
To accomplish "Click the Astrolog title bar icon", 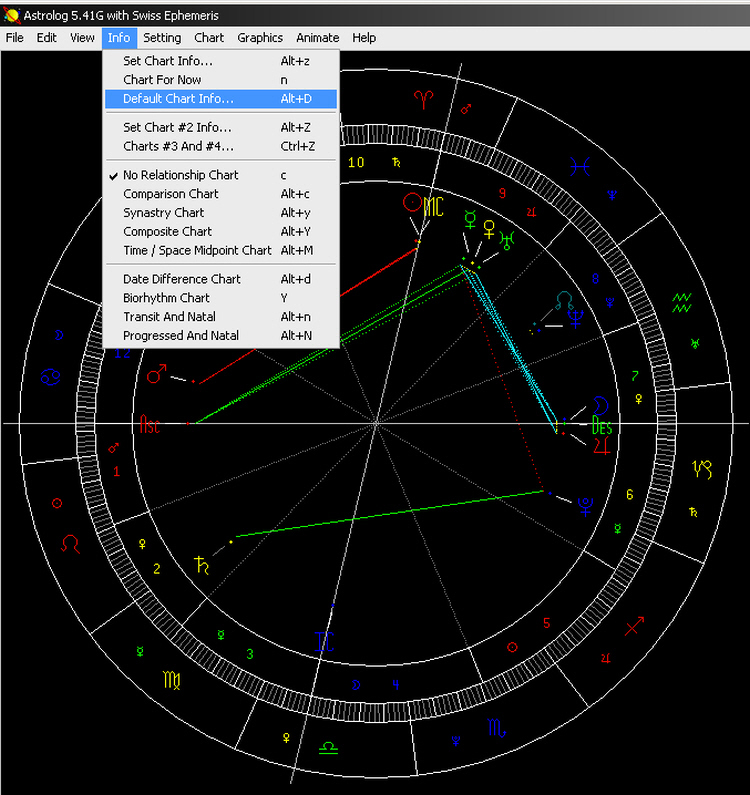I will pos(11,16).
